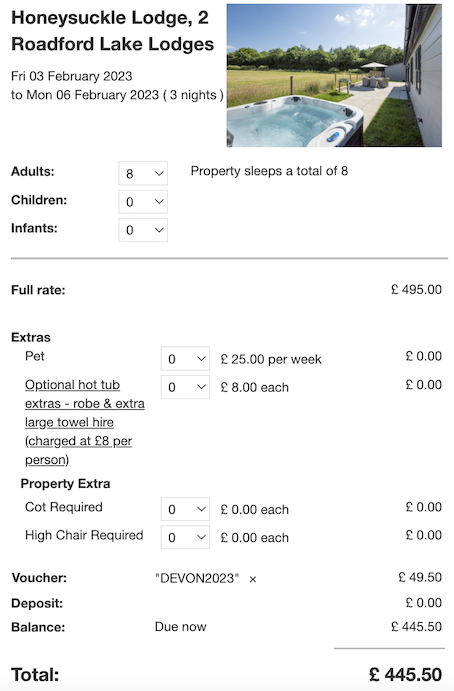This screenshot has height=691, width=454.
Task: Click the Children field label
Action: (39, 200)
